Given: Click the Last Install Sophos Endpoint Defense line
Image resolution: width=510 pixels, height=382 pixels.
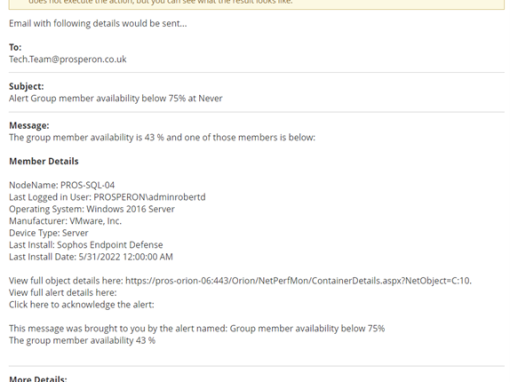Looking at the screenshot, I should [86, 245].
